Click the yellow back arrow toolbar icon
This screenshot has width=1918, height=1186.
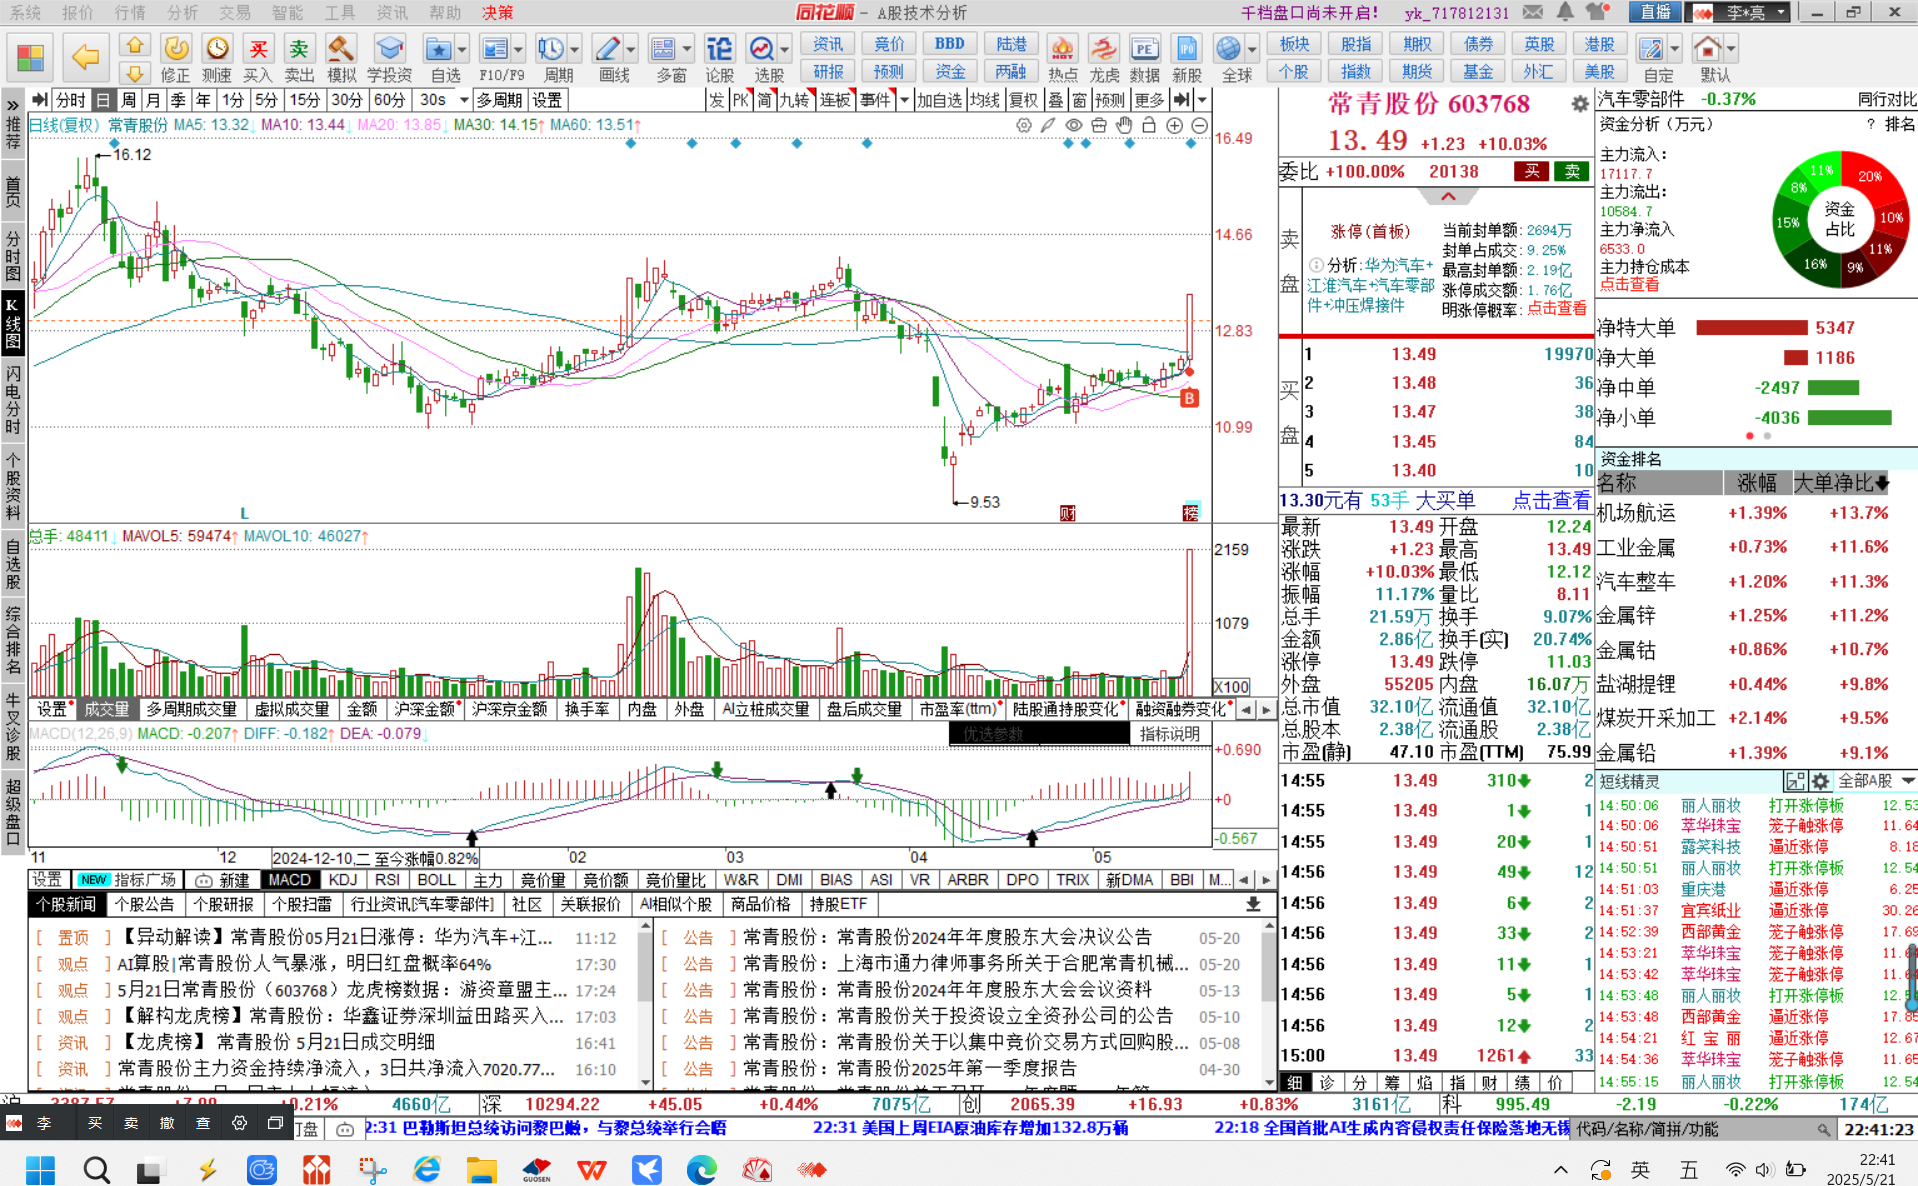coord(85,57)
